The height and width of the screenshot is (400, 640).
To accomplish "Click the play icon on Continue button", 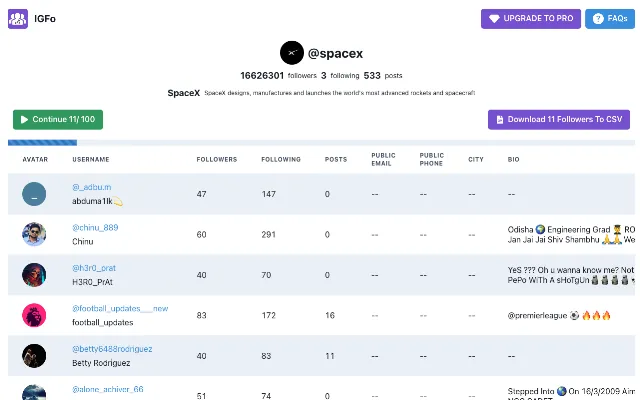I will pos(24,120).
